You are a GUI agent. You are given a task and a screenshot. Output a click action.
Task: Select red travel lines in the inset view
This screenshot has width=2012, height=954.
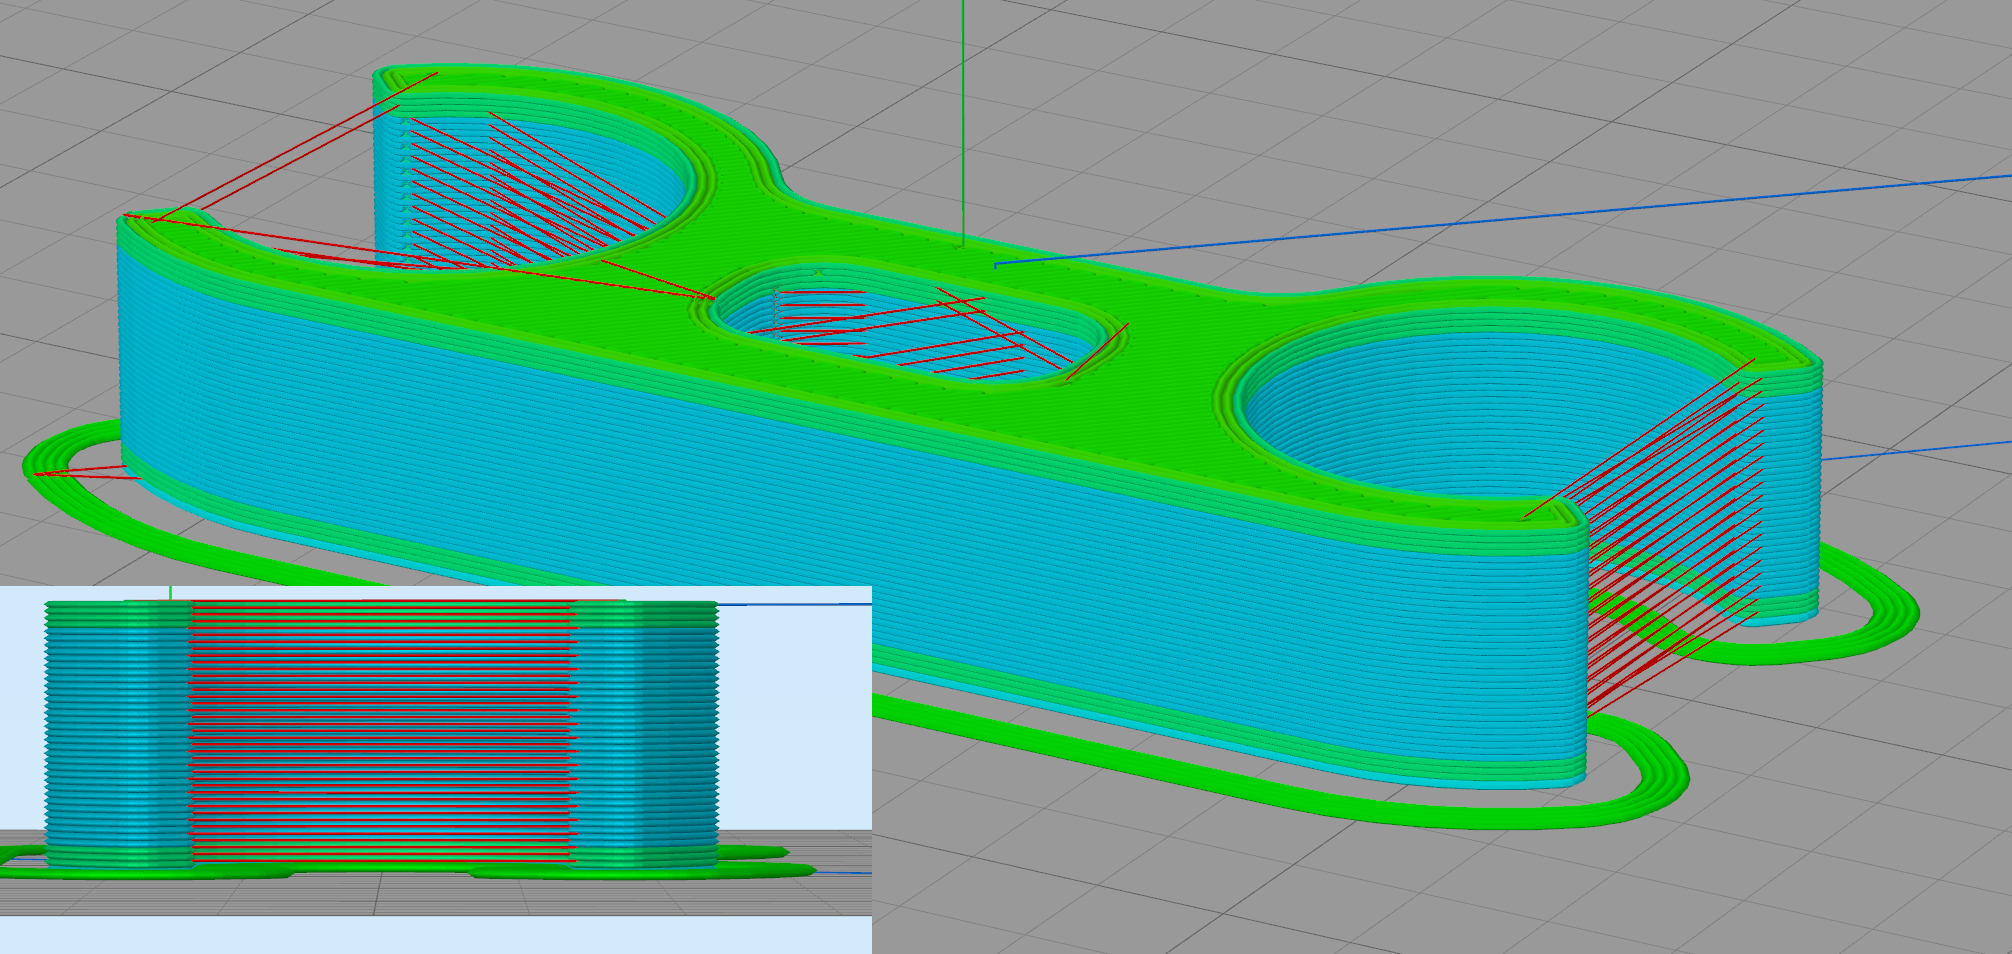[380, 720]
